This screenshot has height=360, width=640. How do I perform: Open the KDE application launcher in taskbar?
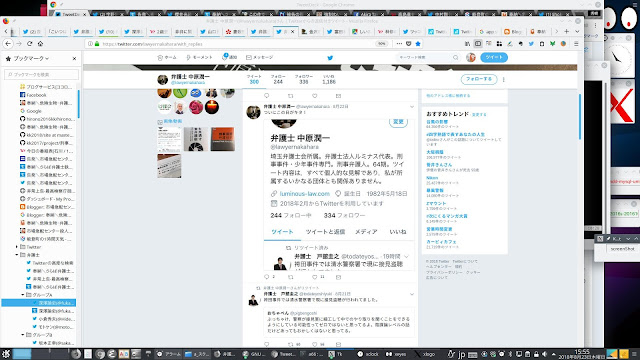[x=5, y=353]
